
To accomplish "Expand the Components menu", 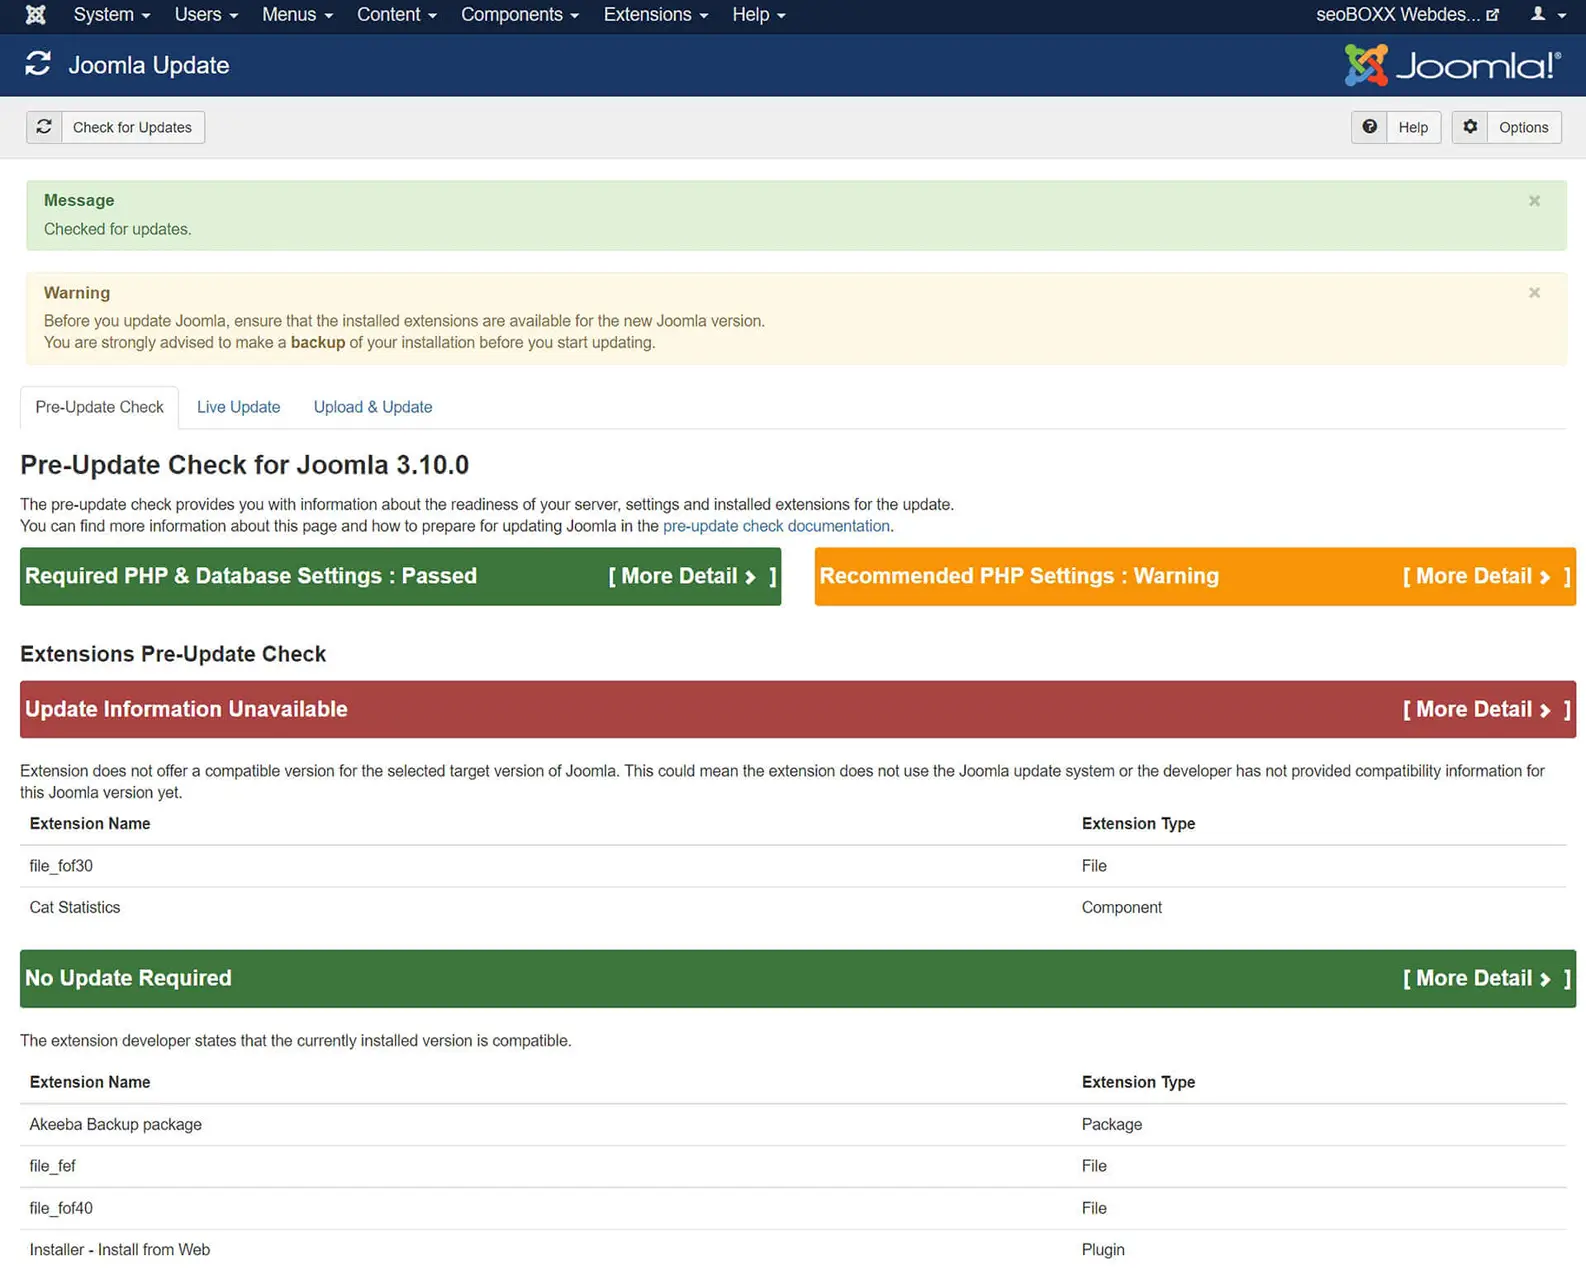I will click(520, 15).
